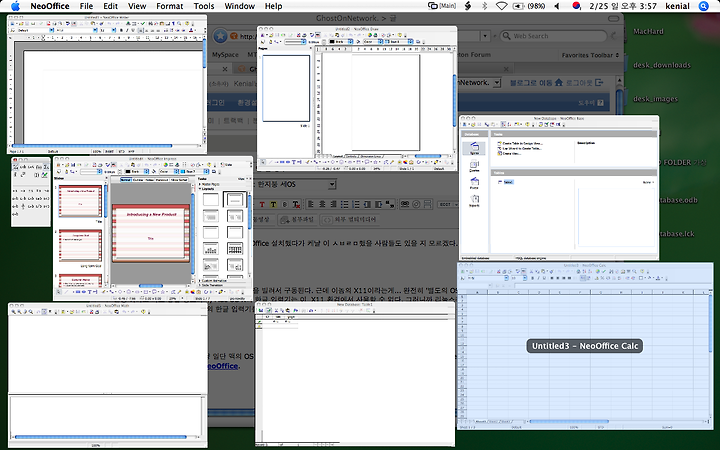Open the View menu

pyautogui.click(x=137, y=6)
